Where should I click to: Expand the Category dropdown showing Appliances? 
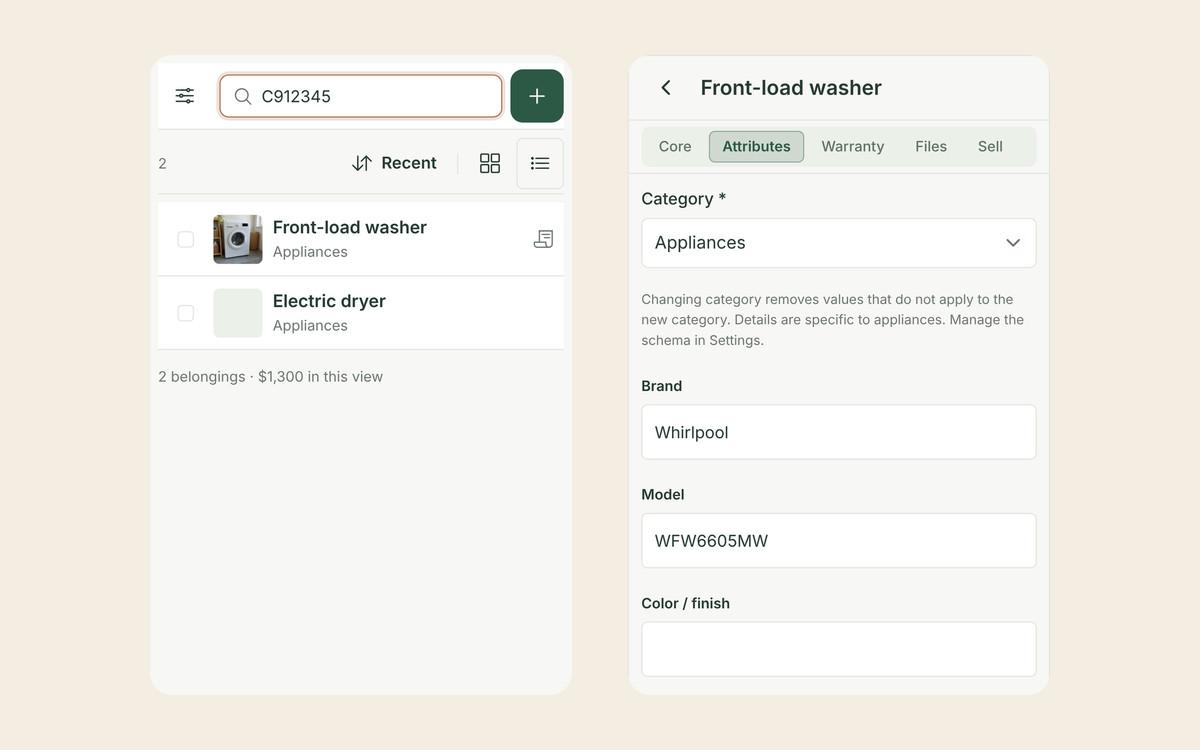839,243
